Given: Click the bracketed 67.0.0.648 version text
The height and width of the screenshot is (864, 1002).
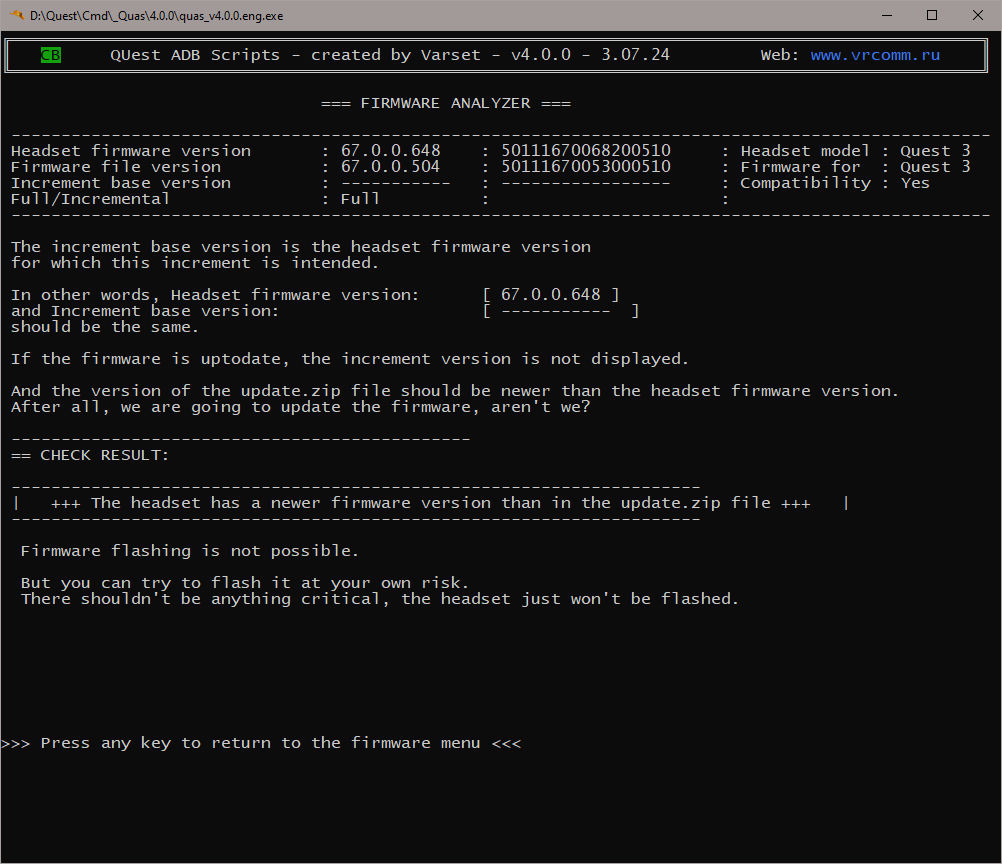Looking at the screenshot, I should tap(550, 295).
